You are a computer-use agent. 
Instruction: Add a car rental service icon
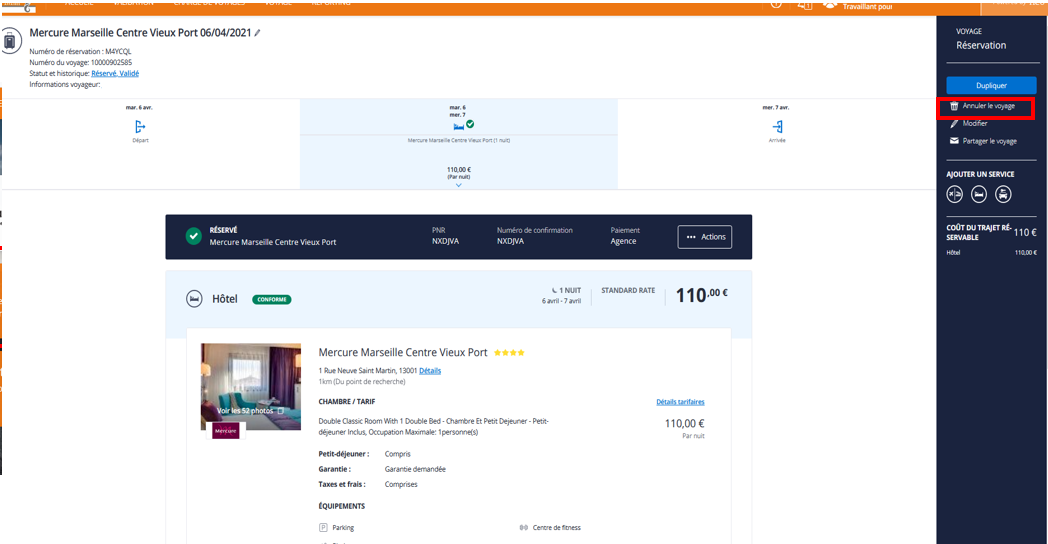click(x=1003, y=194)
